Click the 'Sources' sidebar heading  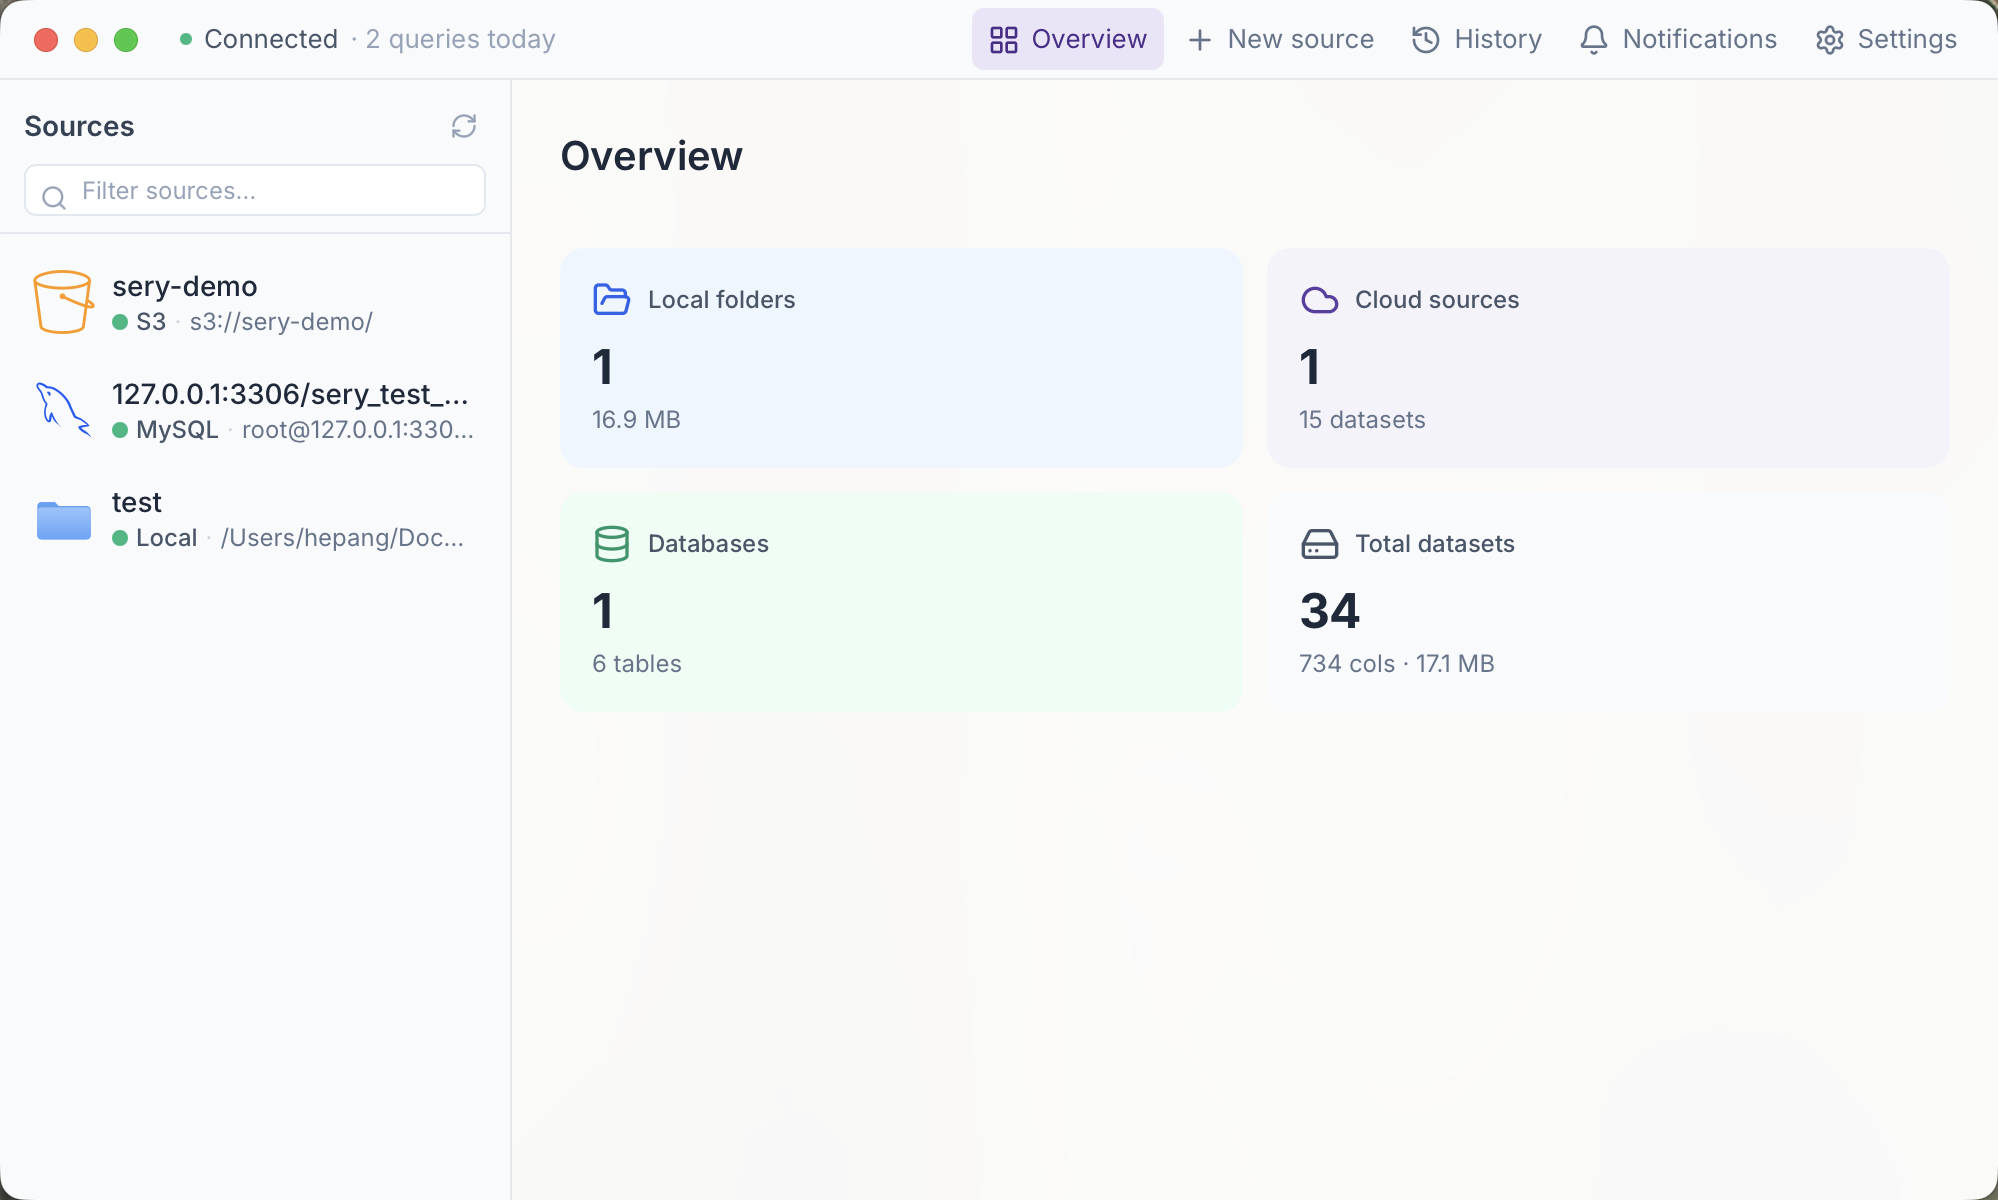(x=79, y=126)
